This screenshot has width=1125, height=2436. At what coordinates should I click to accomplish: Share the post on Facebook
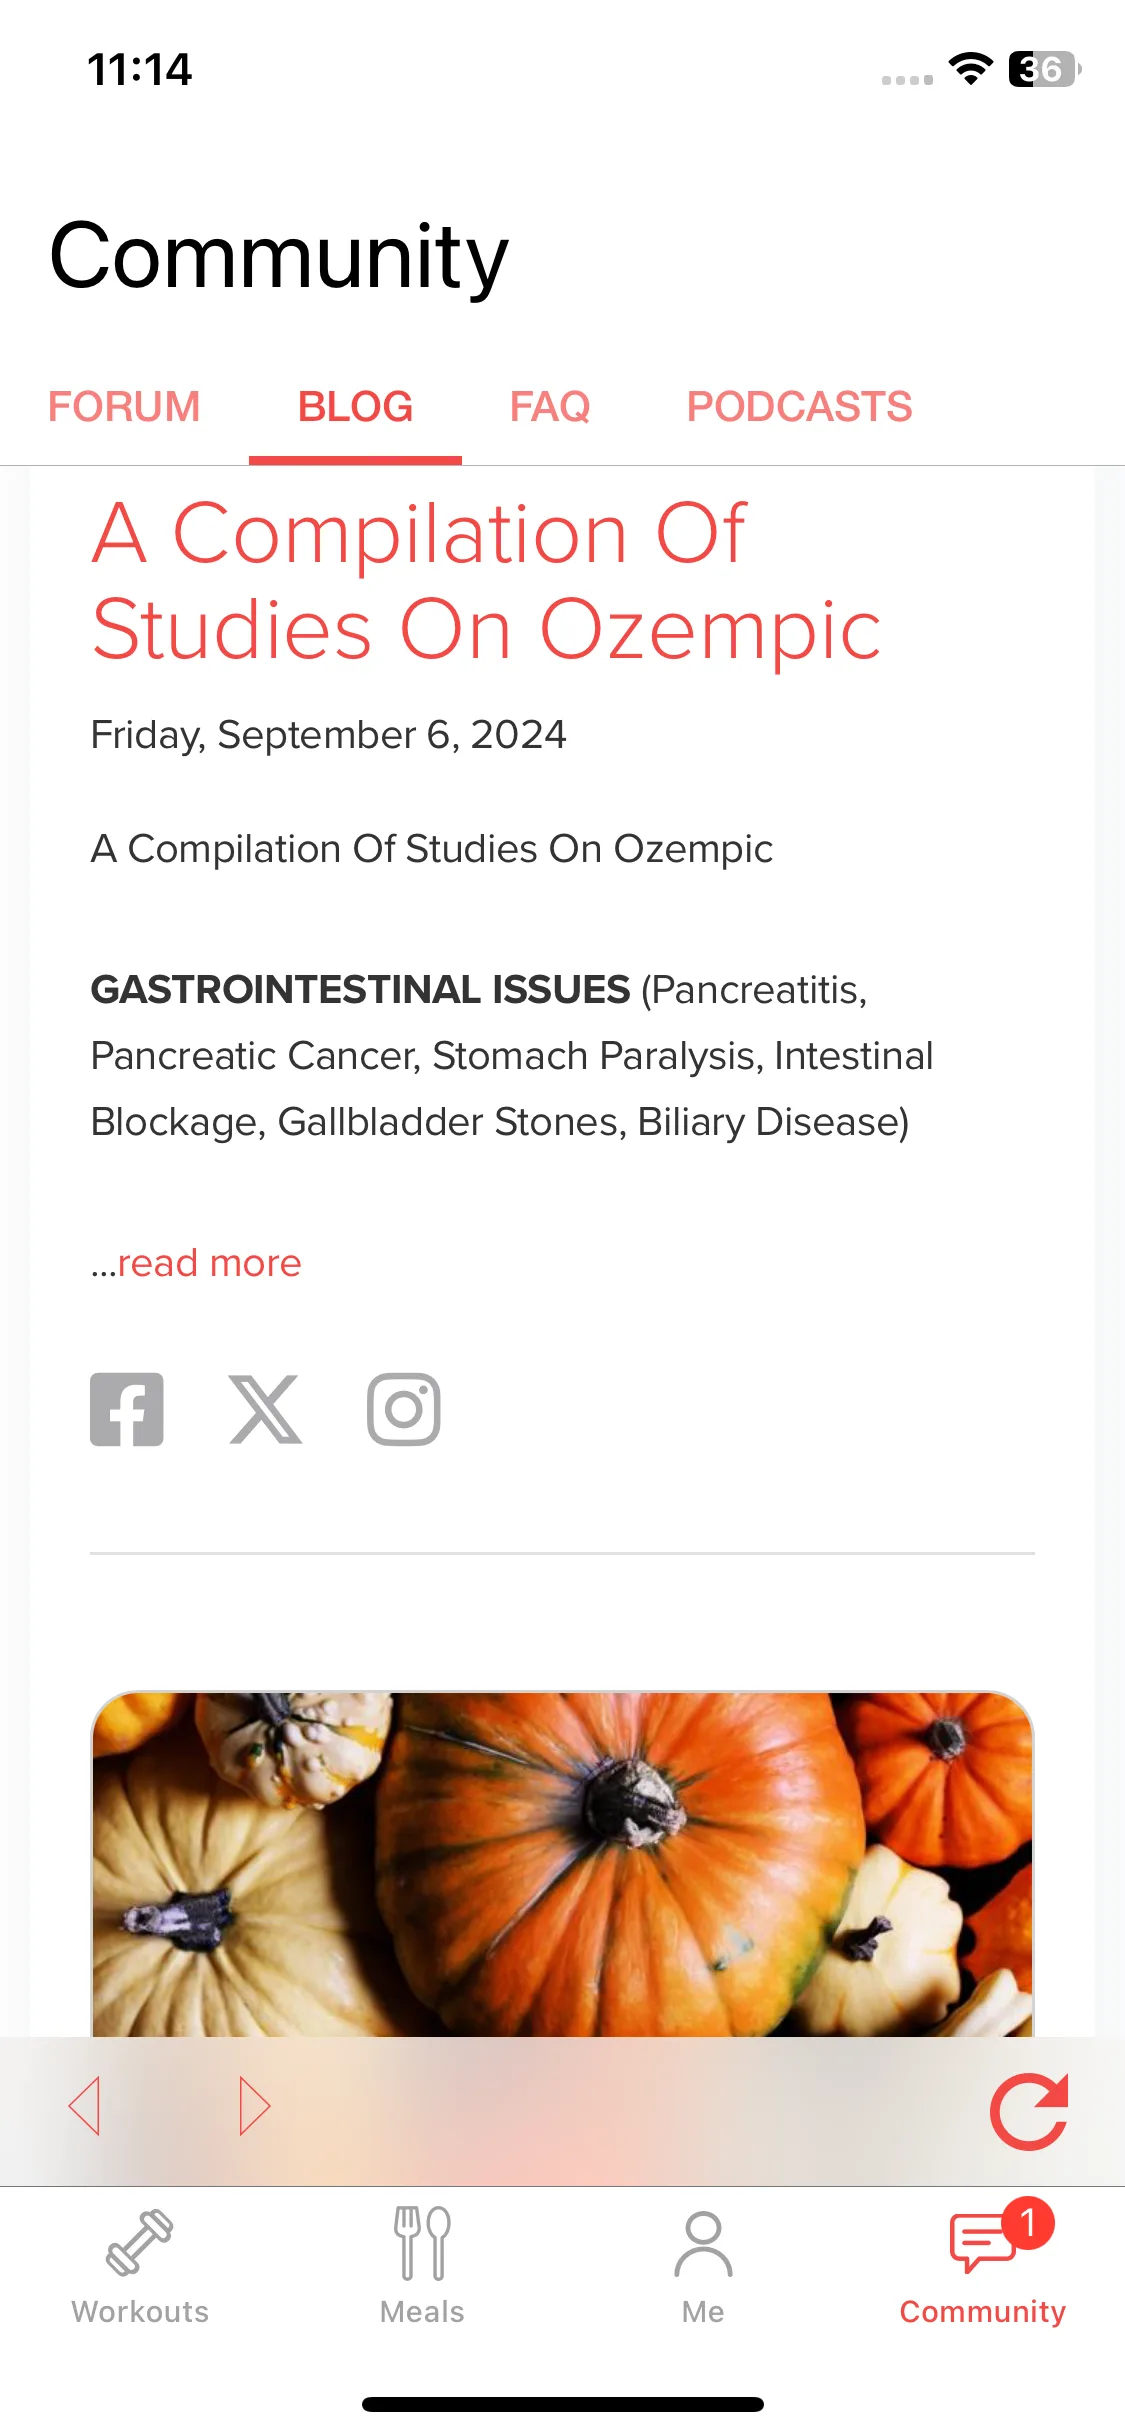[x=127, y=1409]
